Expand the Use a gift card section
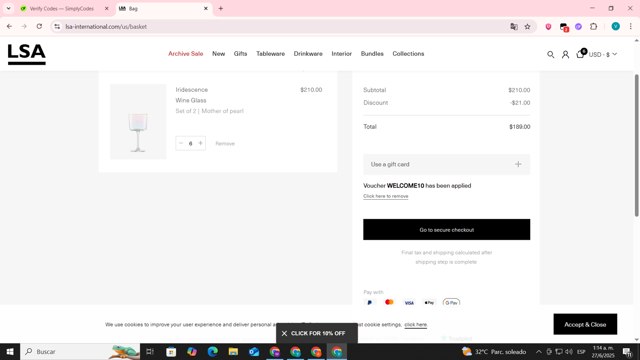The height and width of the screenshot is (360, 640). 447,164
